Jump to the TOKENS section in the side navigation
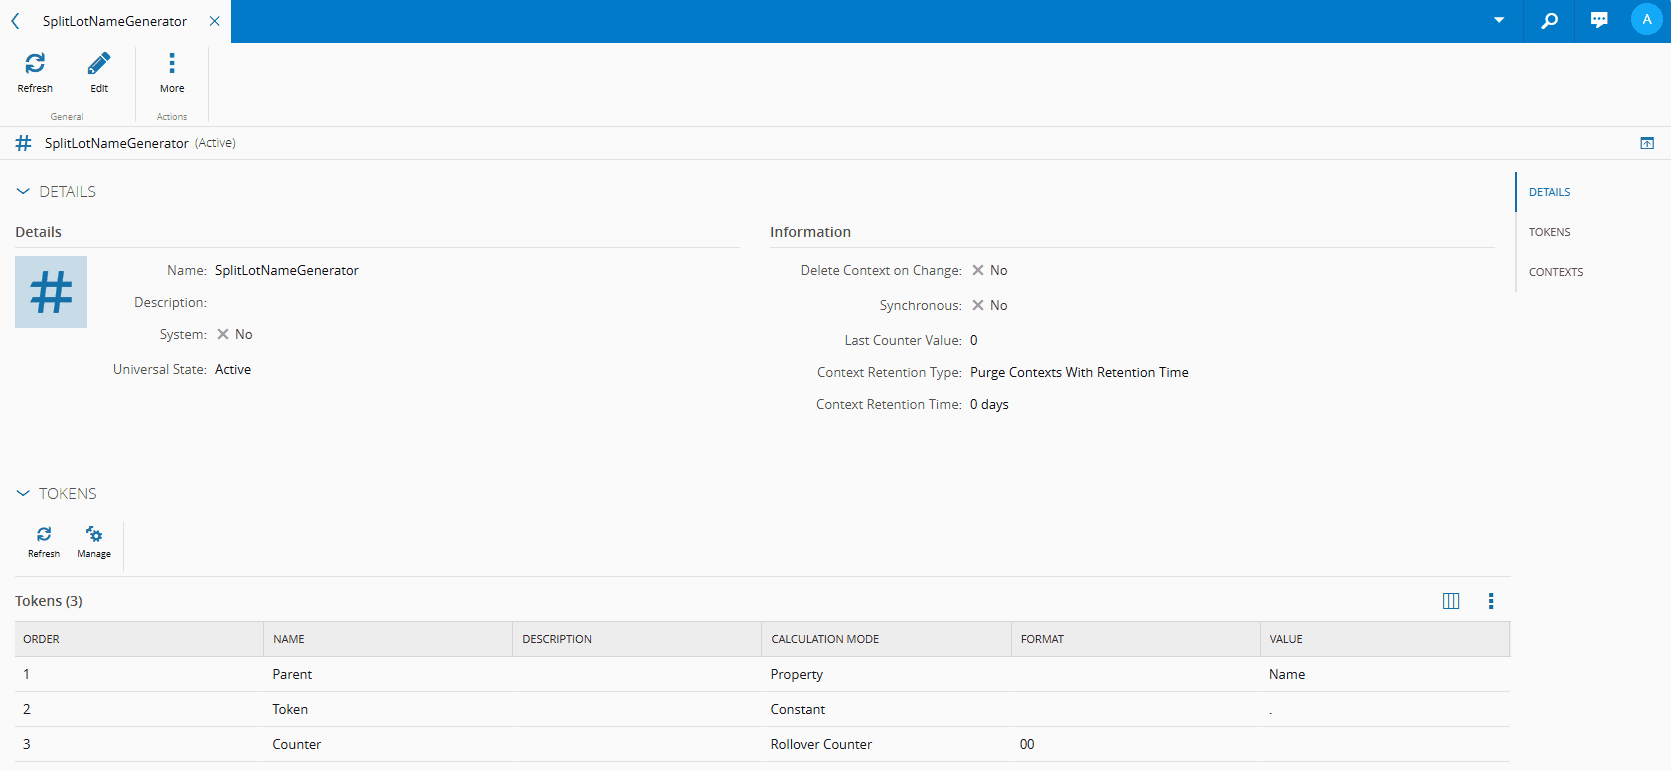 coord(1549,232)
